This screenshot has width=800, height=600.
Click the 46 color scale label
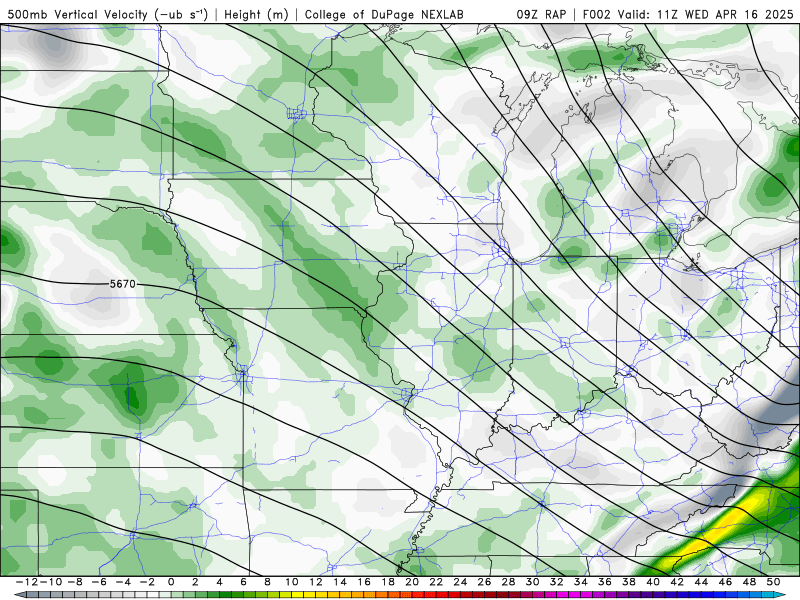[x=725, y=582]
